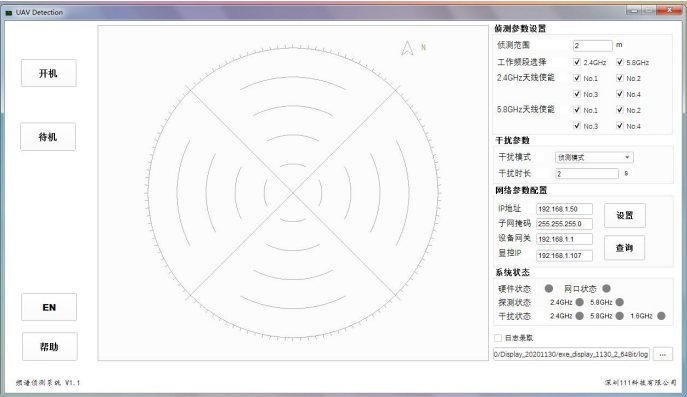Click the 子网掩码 field showing 255.255.255.0
Viewport: 687px width, 397px height.
pos(564,224)
